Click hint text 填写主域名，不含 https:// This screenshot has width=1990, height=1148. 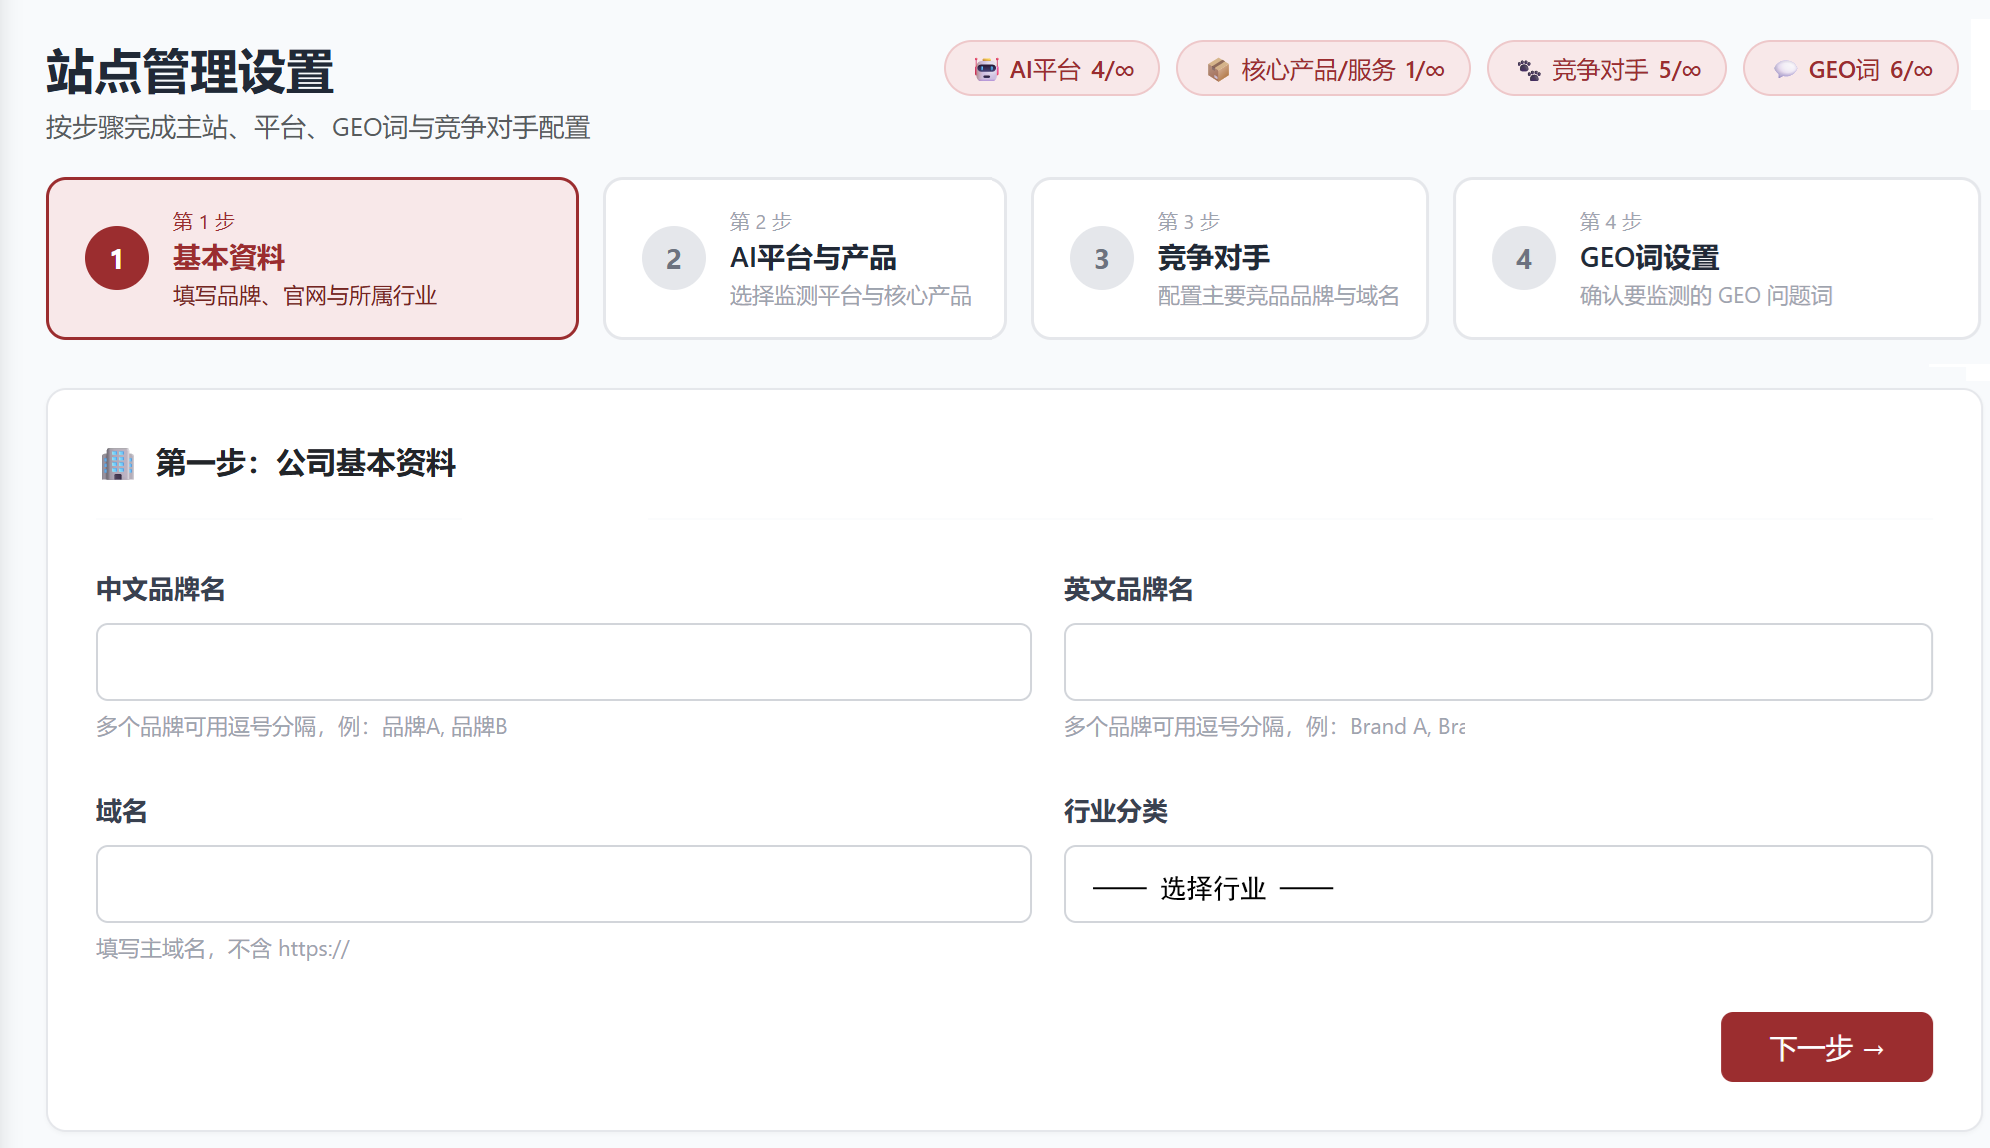tap(223, 949)
